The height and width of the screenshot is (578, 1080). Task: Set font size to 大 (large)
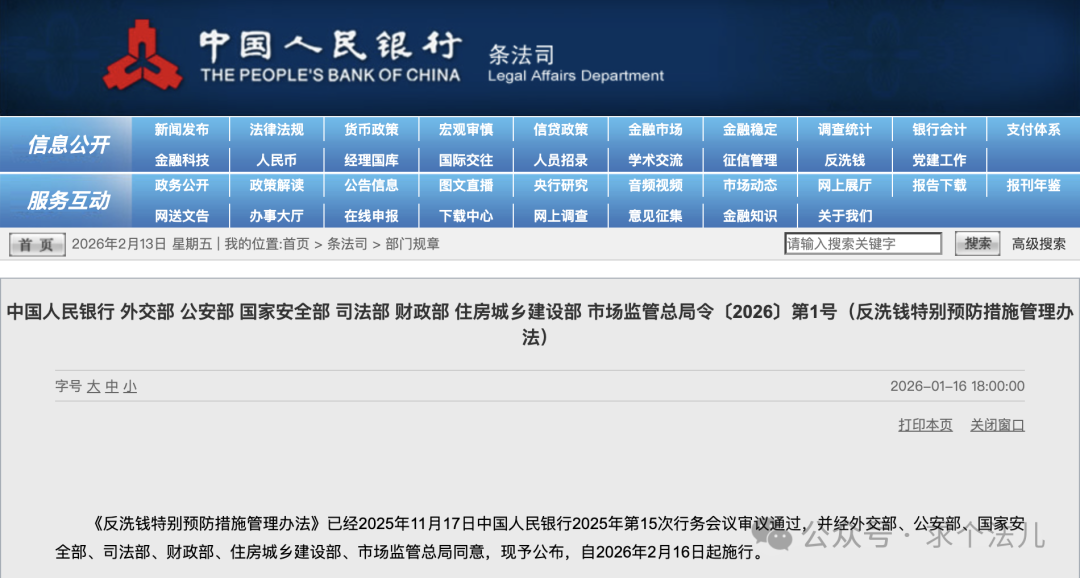tap(94, 387)
